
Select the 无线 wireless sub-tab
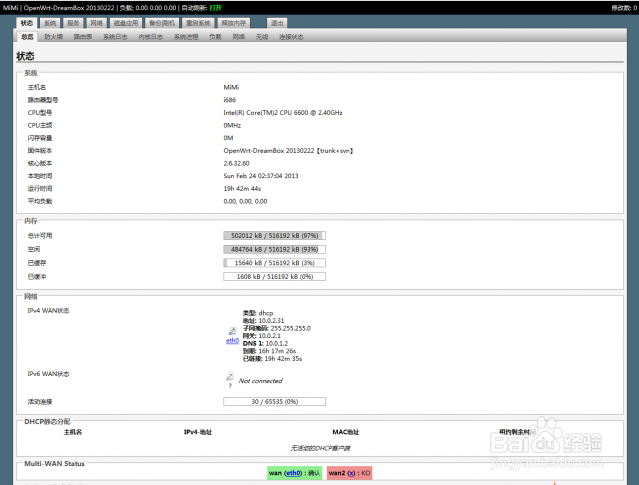[262, 37]
